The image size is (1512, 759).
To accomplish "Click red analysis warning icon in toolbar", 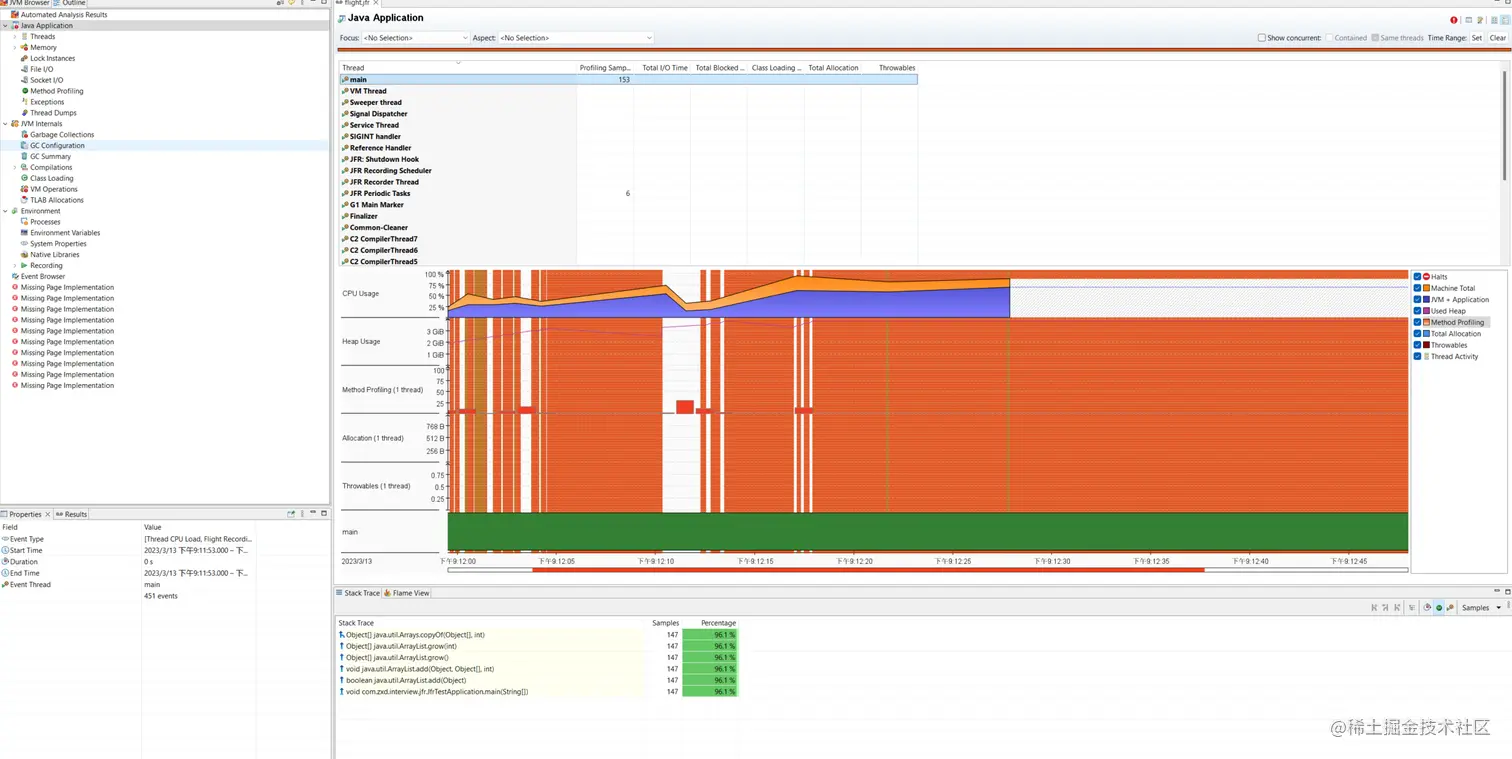I will tap(1454, 20).
